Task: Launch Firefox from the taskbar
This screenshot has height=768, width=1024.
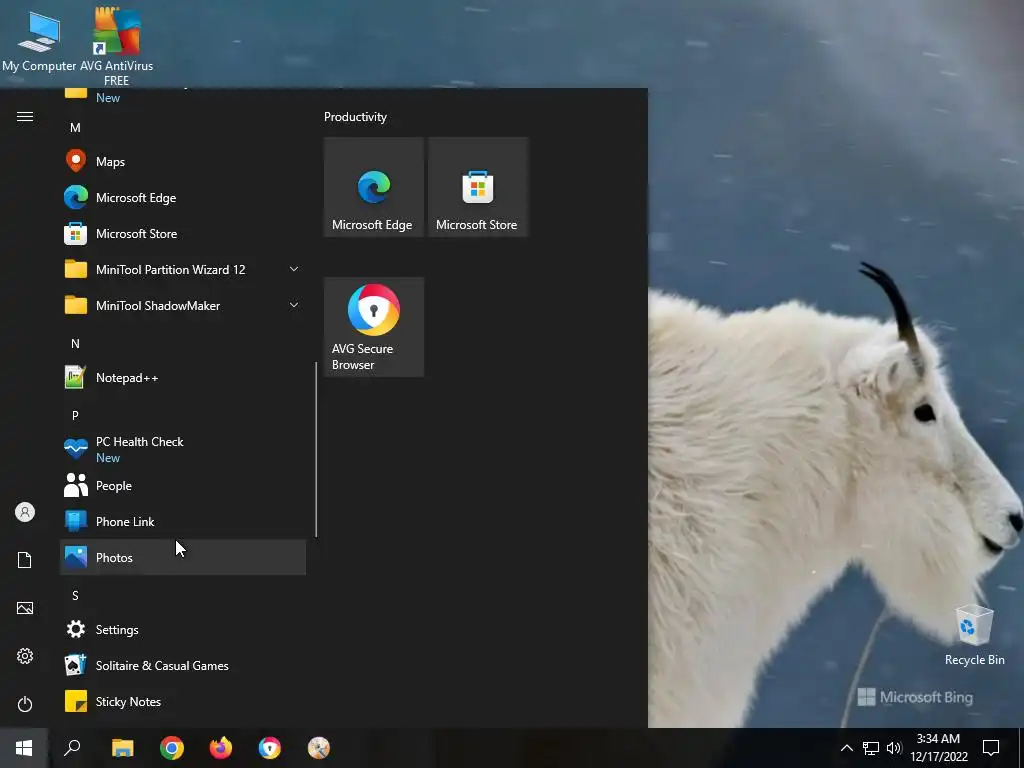Action: coord(221,748)
